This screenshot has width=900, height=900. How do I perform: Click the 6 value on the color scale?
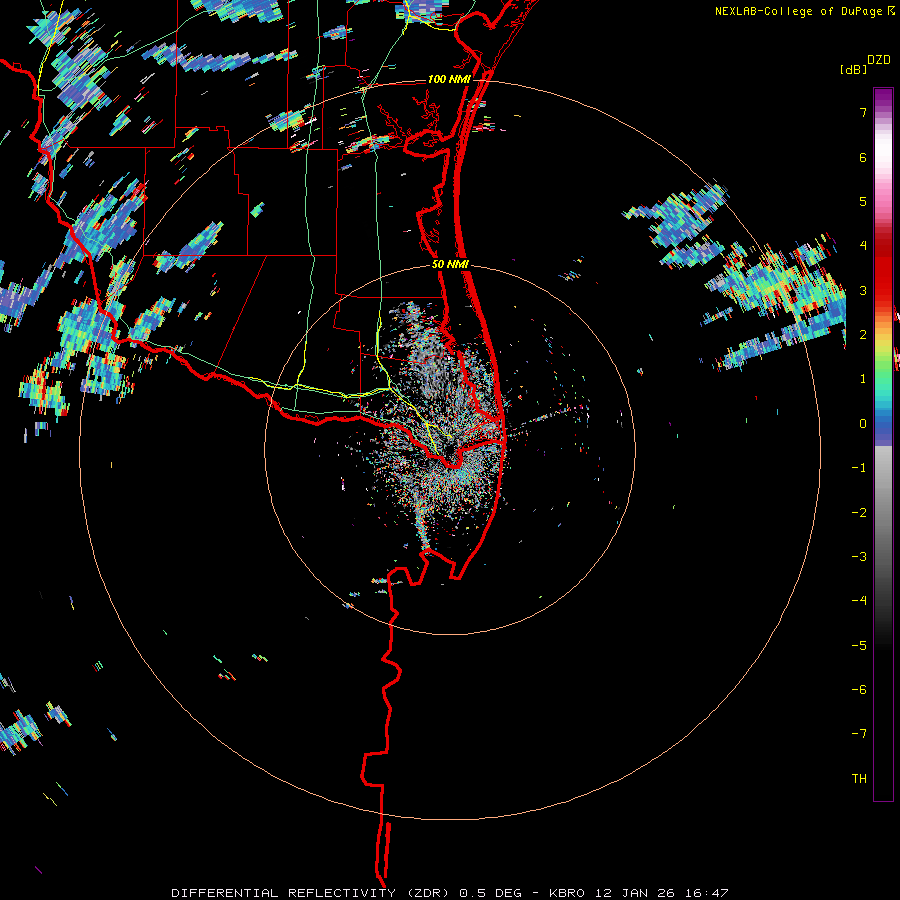[x=863, y=157]
